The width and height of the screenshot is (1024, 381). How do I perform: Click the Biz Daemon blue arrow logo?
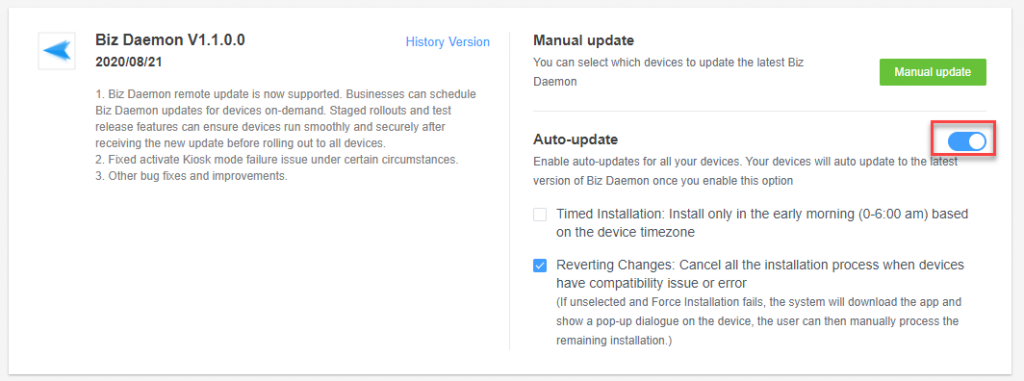click(x=57, y=50)
